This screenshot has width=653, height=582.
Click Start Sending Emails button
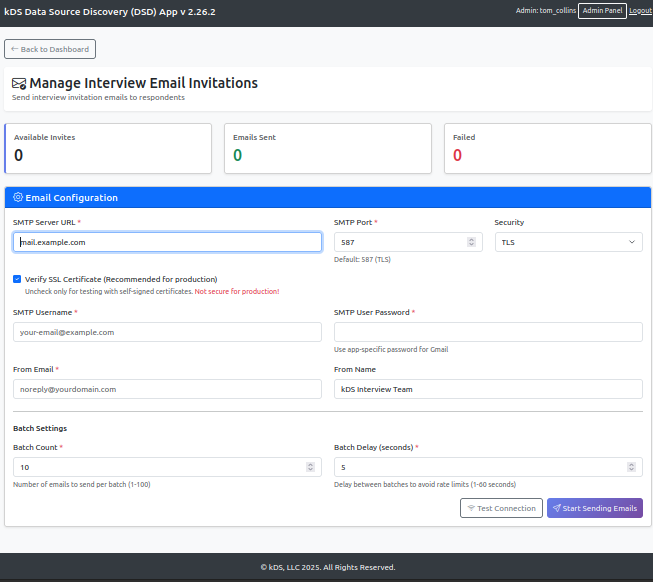click(x=594, y=508)
